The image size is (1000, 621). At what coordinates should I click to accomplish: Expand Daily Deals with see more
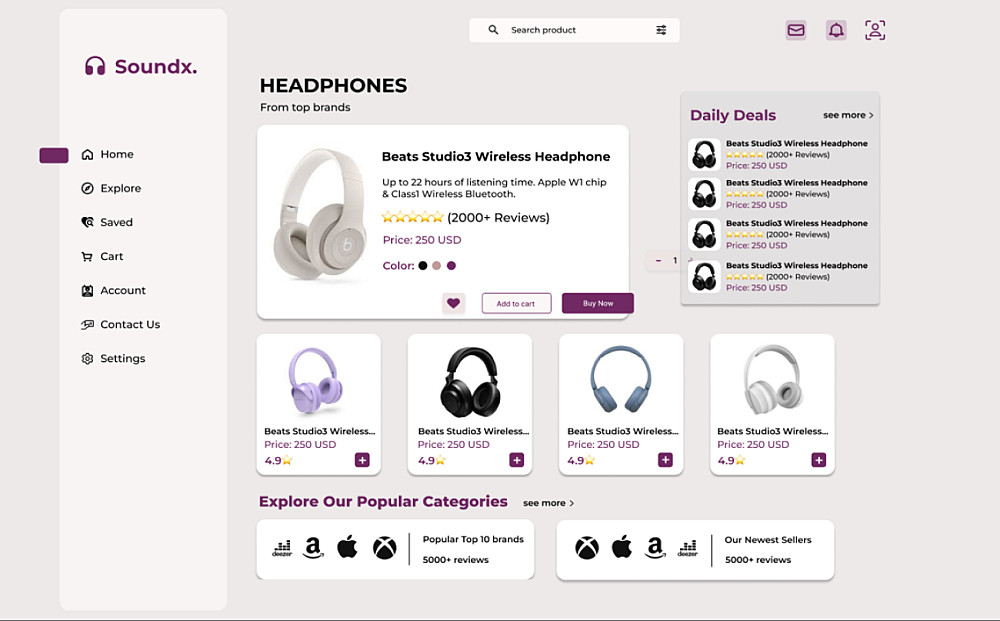(848, 115)
